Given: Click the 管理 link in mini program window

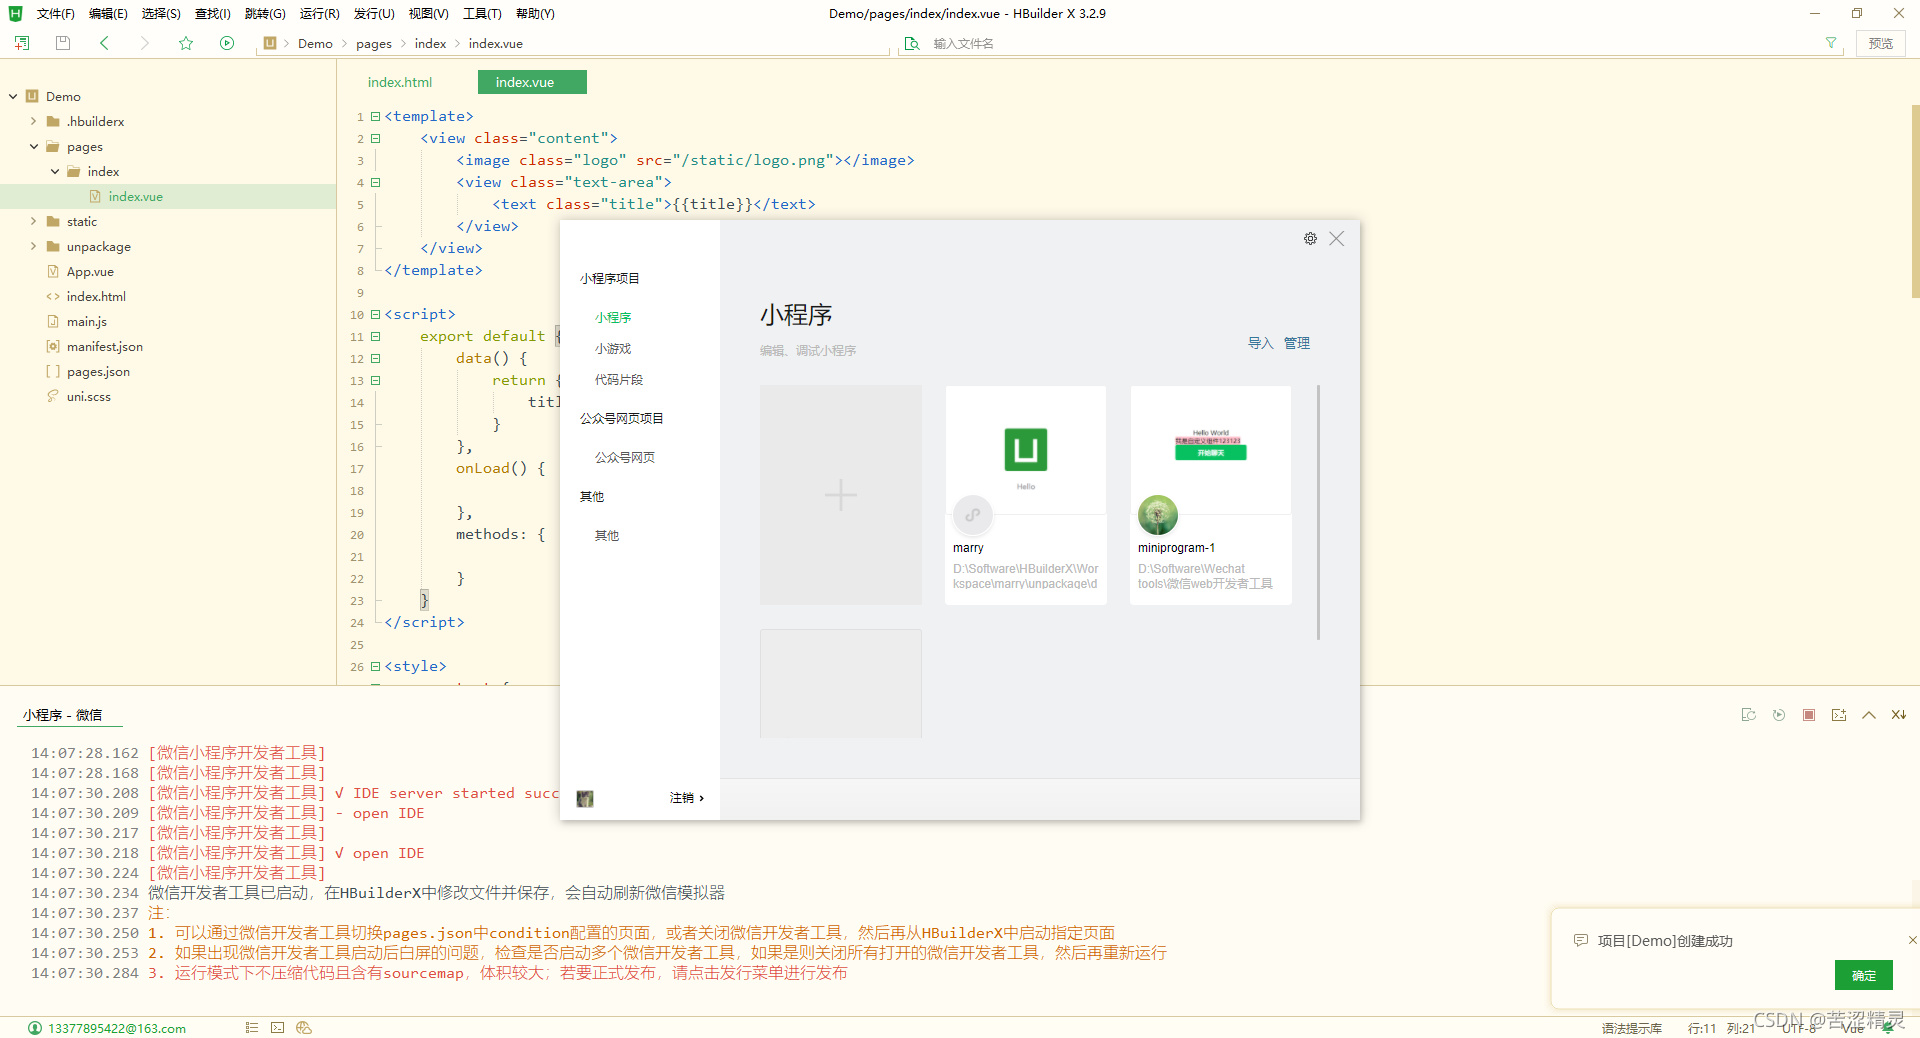Looking at the screenshot, I should pyautogui.click(x=1296, y=343).
